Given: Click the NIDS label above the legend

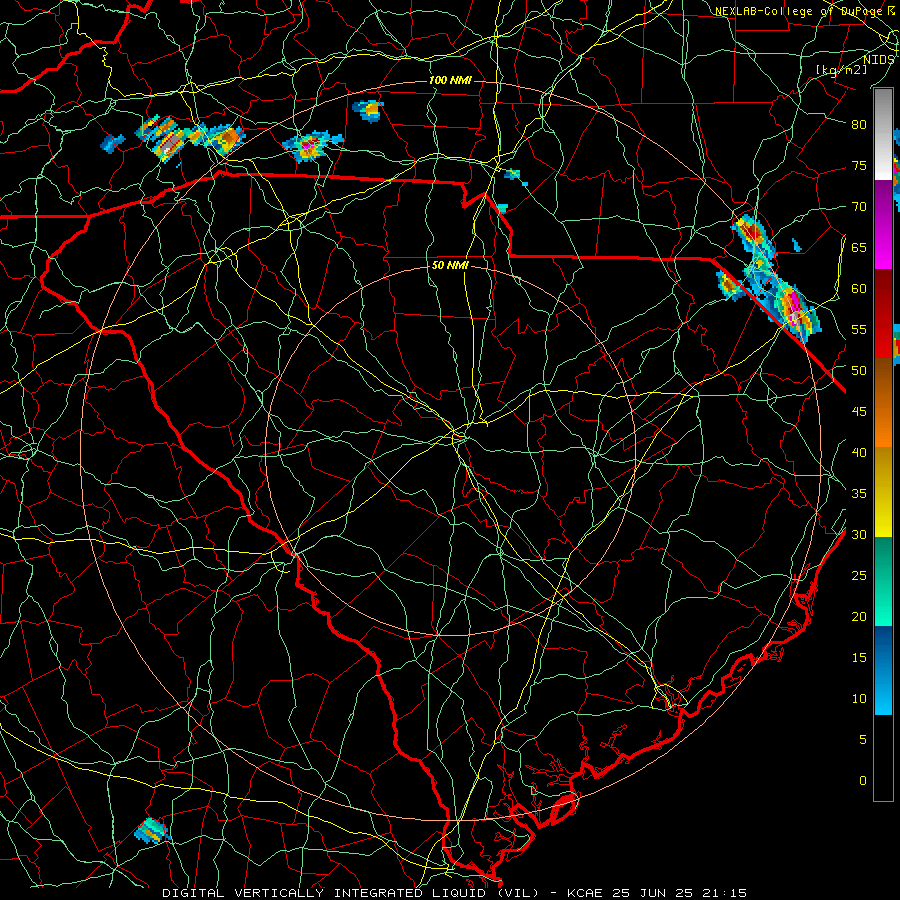Looking at the screenshot, I should [x=878, y=59].
